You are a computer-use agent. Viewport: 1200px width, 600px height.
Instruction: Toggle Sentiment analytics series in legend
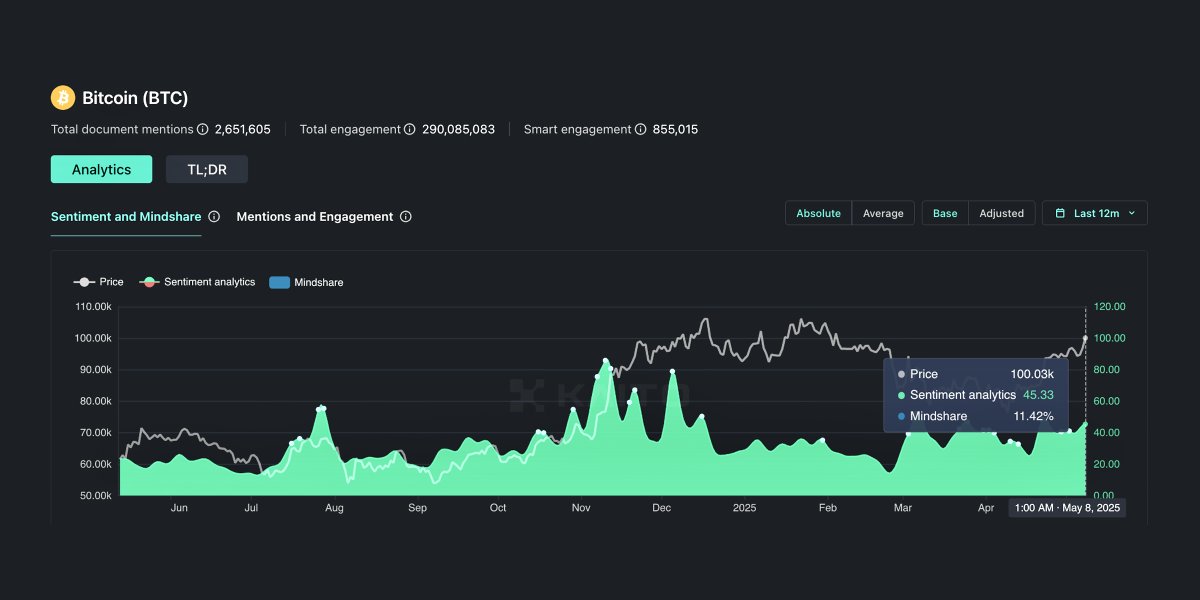pos(198,282)
